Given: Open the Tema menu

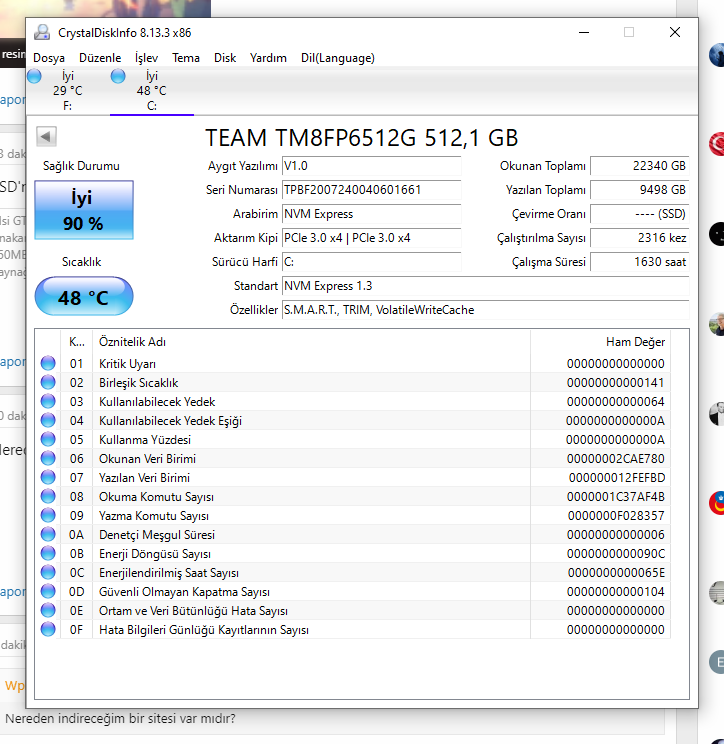Looking at the screenshot, I should 186,58.
